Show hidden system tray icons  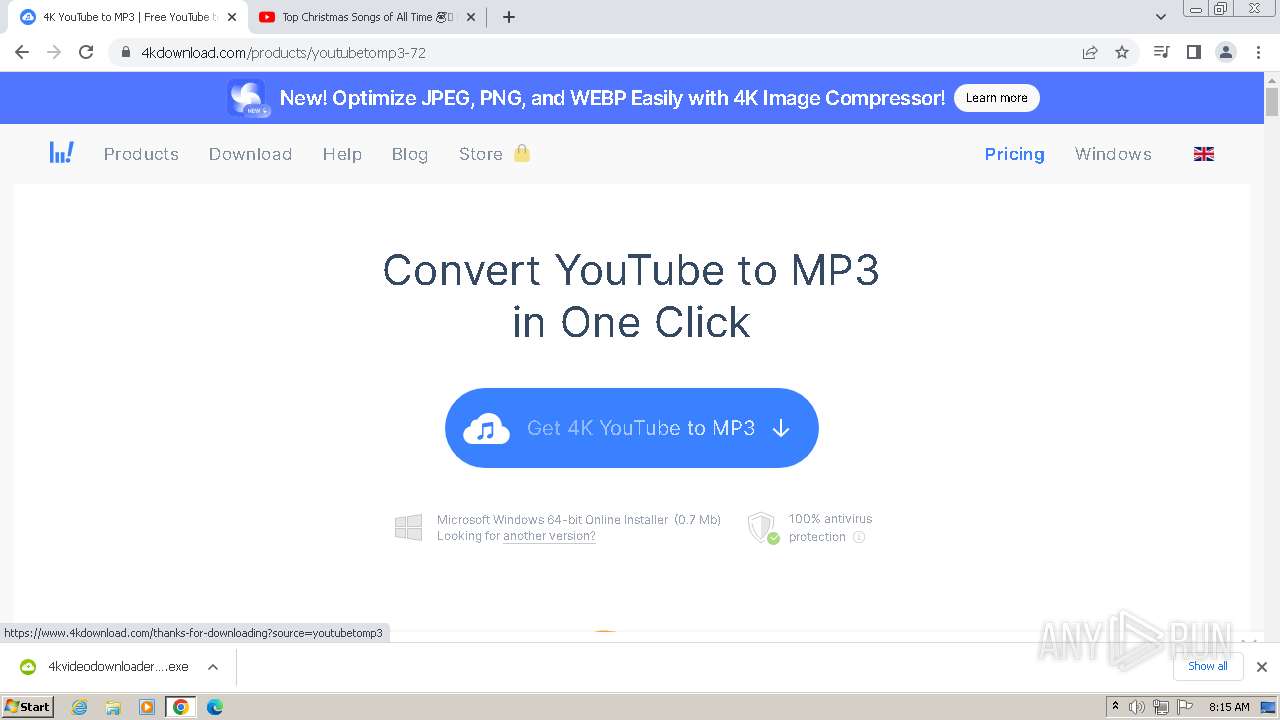(1115, 706)
